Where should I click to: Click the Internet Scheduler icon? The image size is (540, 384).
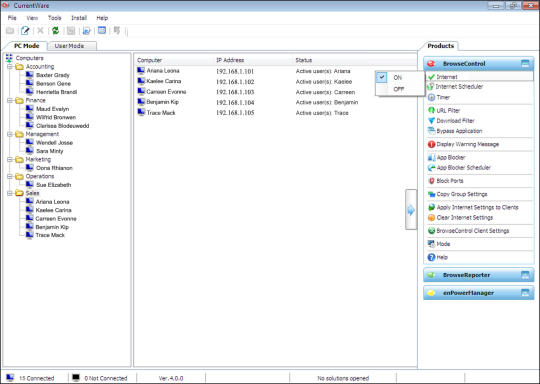[430, 87]
